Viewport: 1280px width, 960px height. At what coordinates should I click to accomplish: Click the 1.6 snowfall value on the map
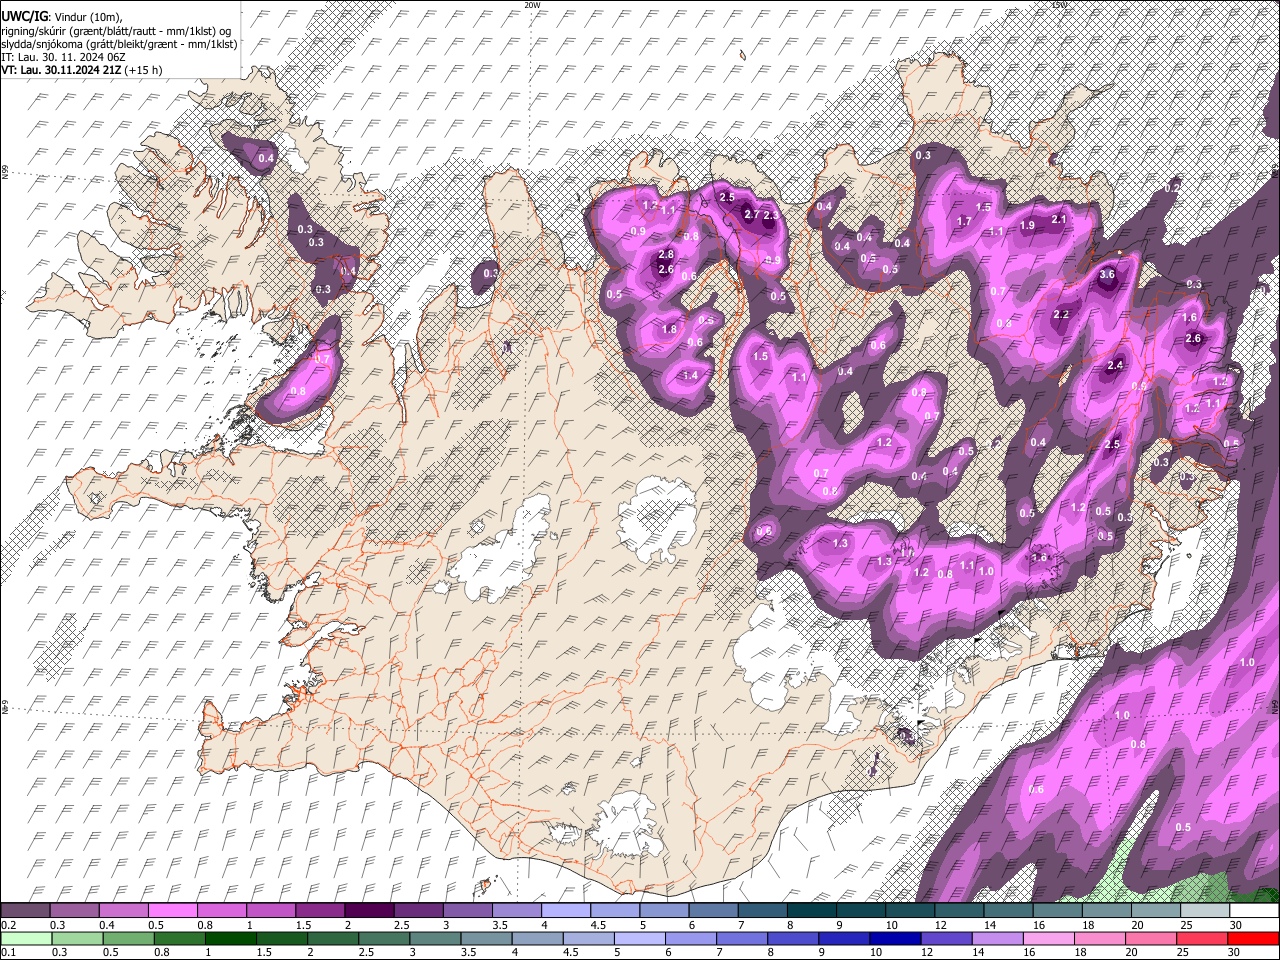pos(1190,317)
